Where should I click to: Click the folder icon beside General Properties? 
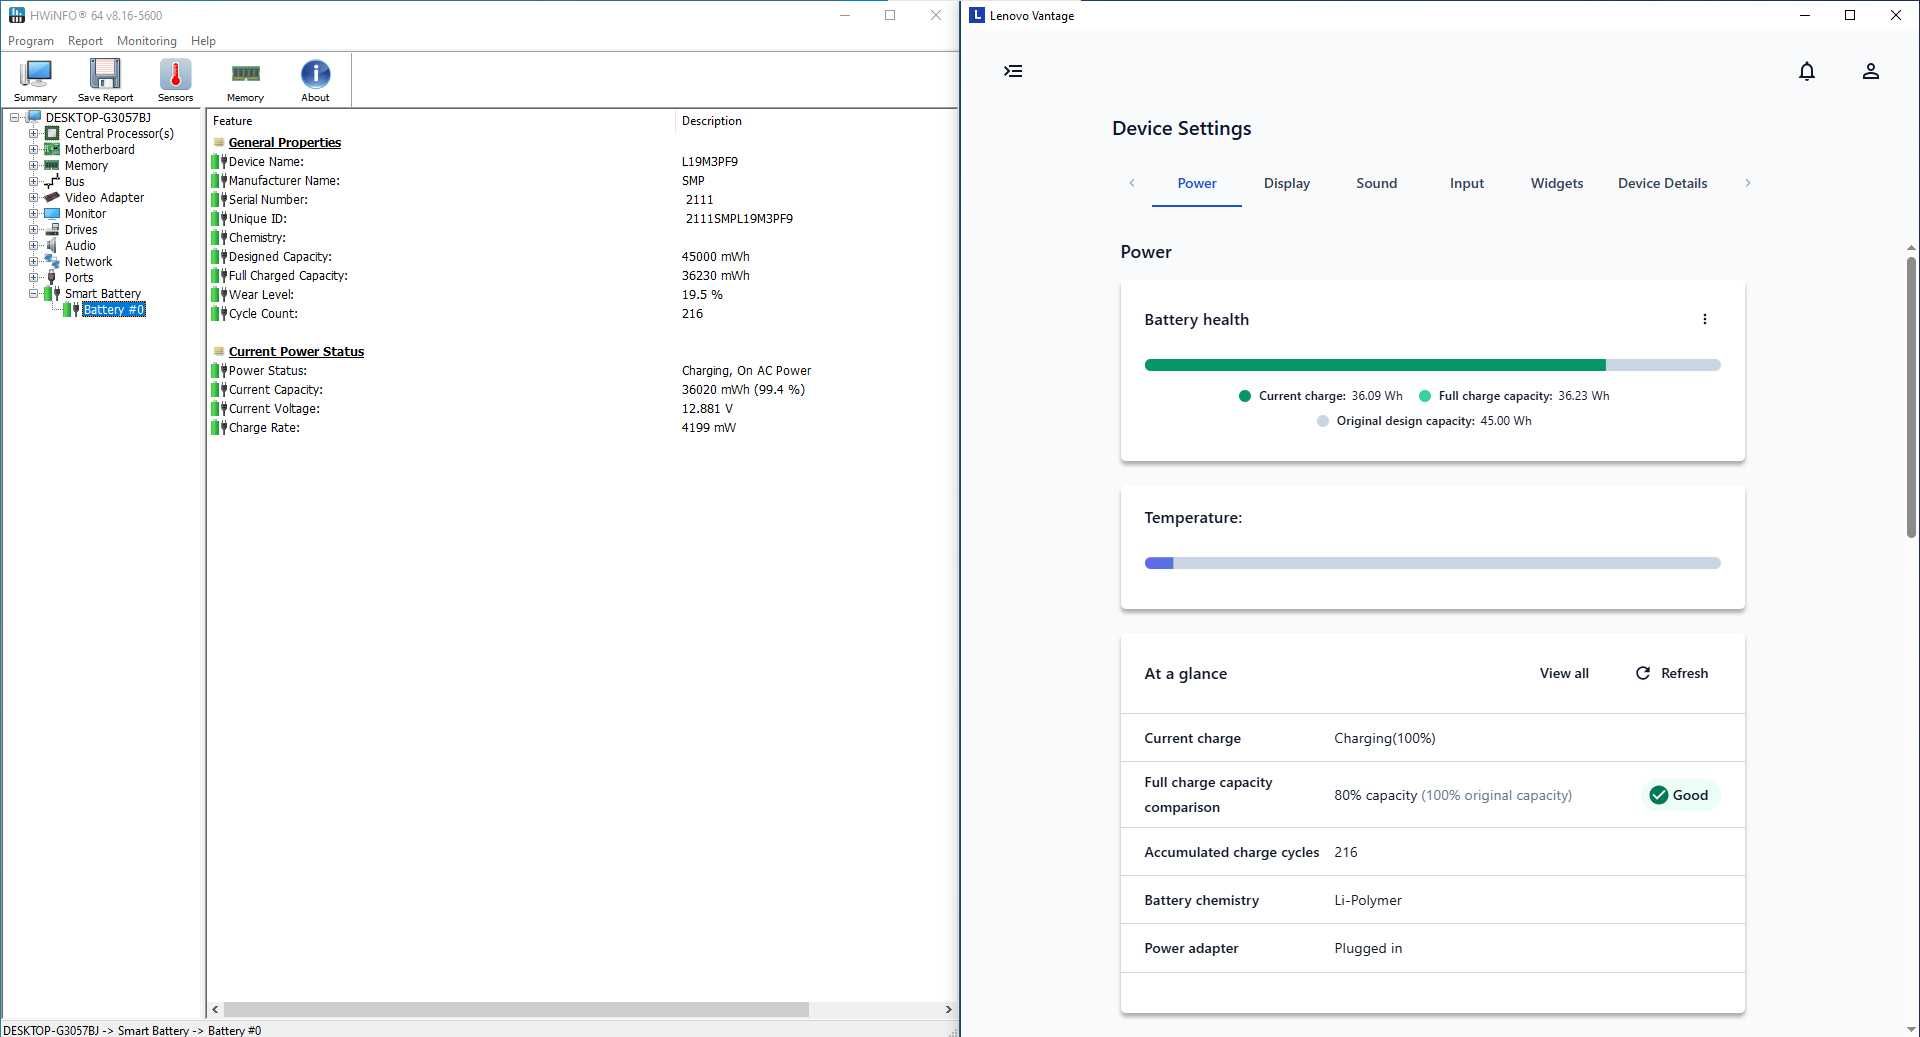[219, 142]
